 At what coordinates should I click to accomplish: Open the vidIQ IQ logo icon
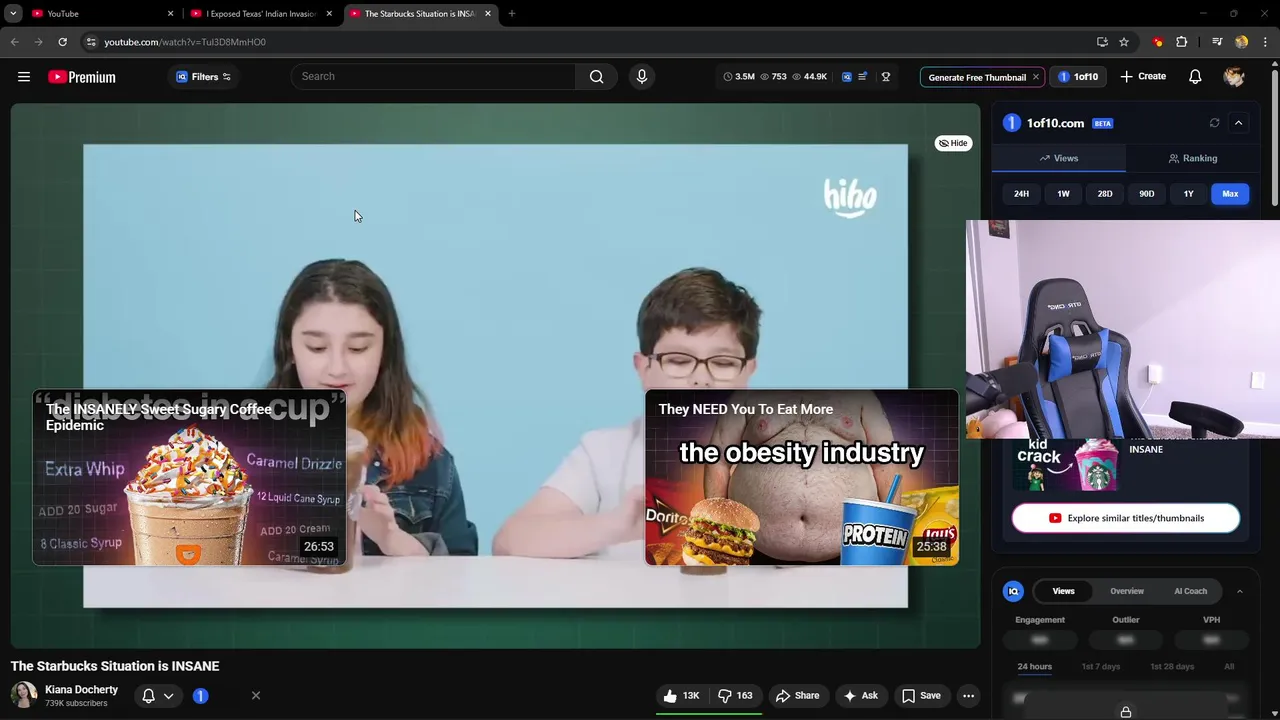click(1013, 591)
